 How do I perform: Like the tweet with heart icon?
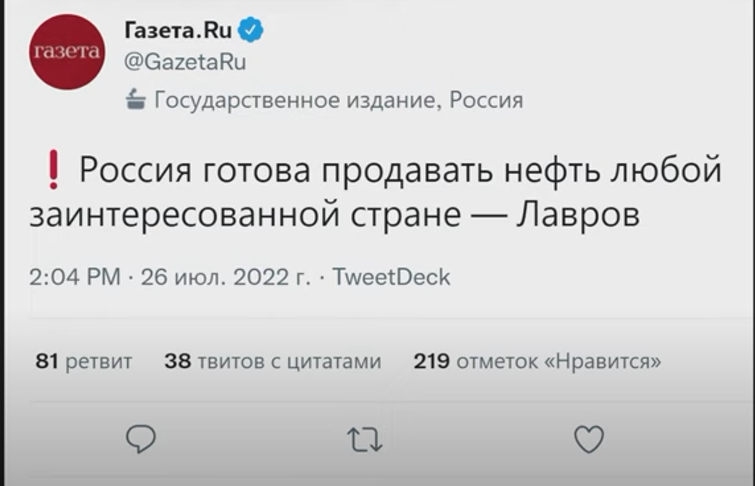[x=589, y=439]
